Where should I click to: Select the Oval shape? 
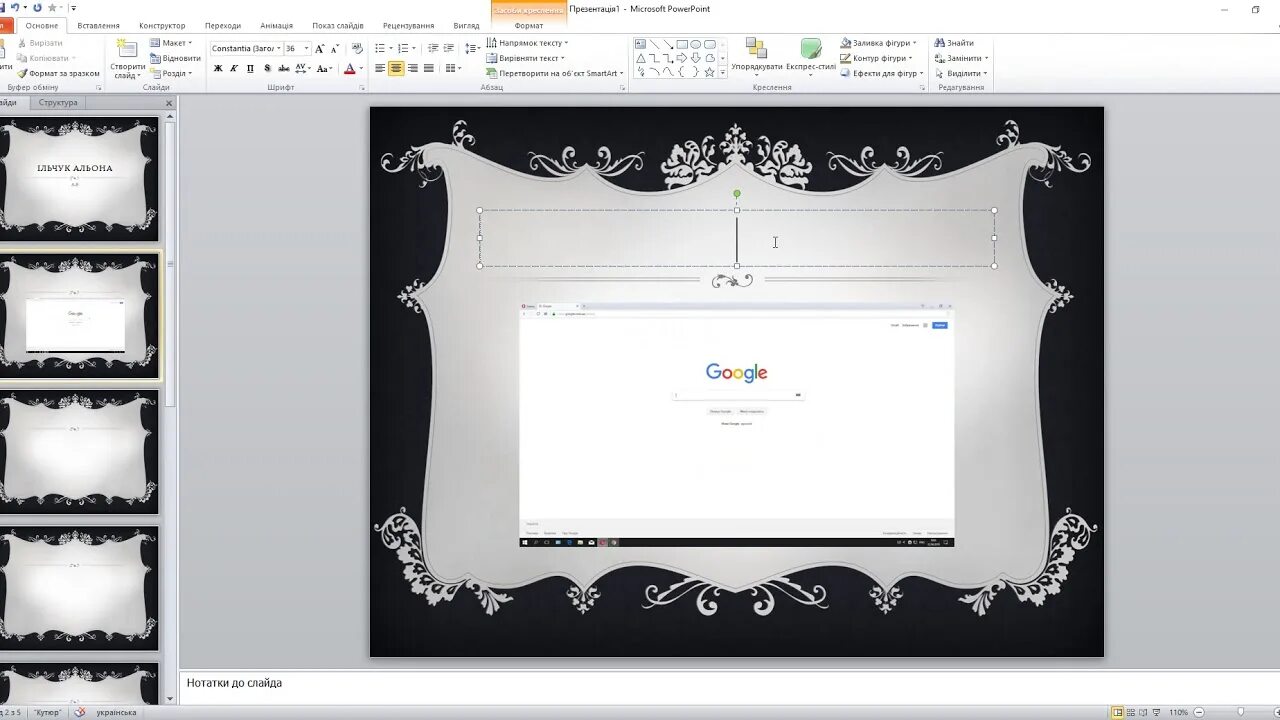tap(695, 44)
